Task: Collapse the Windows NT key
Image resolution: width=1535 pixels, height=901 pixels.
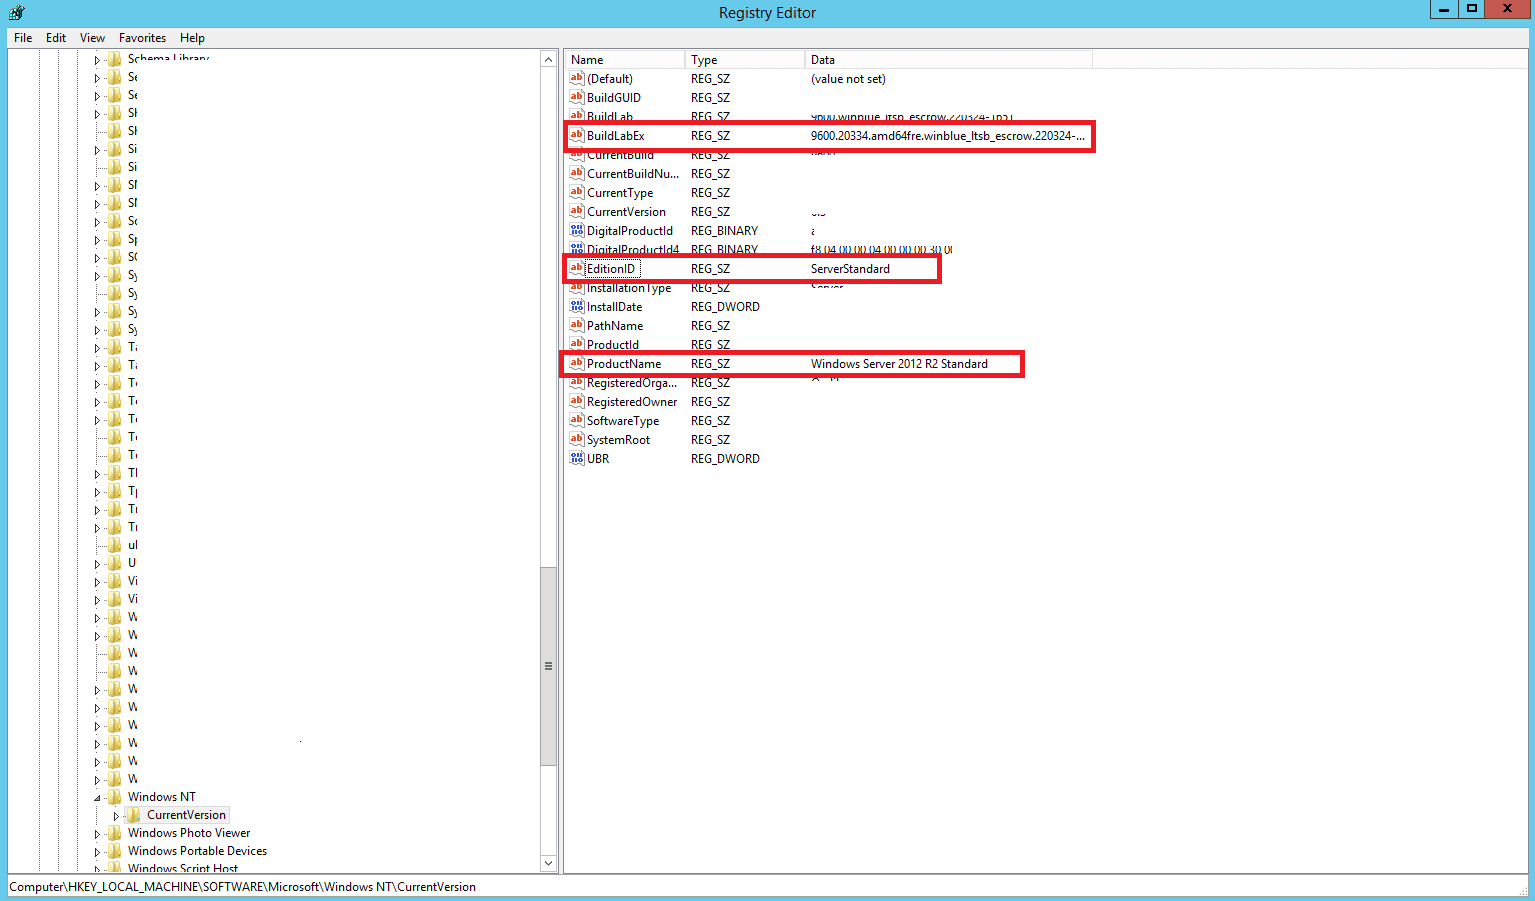Action: [x=98, y=798]
